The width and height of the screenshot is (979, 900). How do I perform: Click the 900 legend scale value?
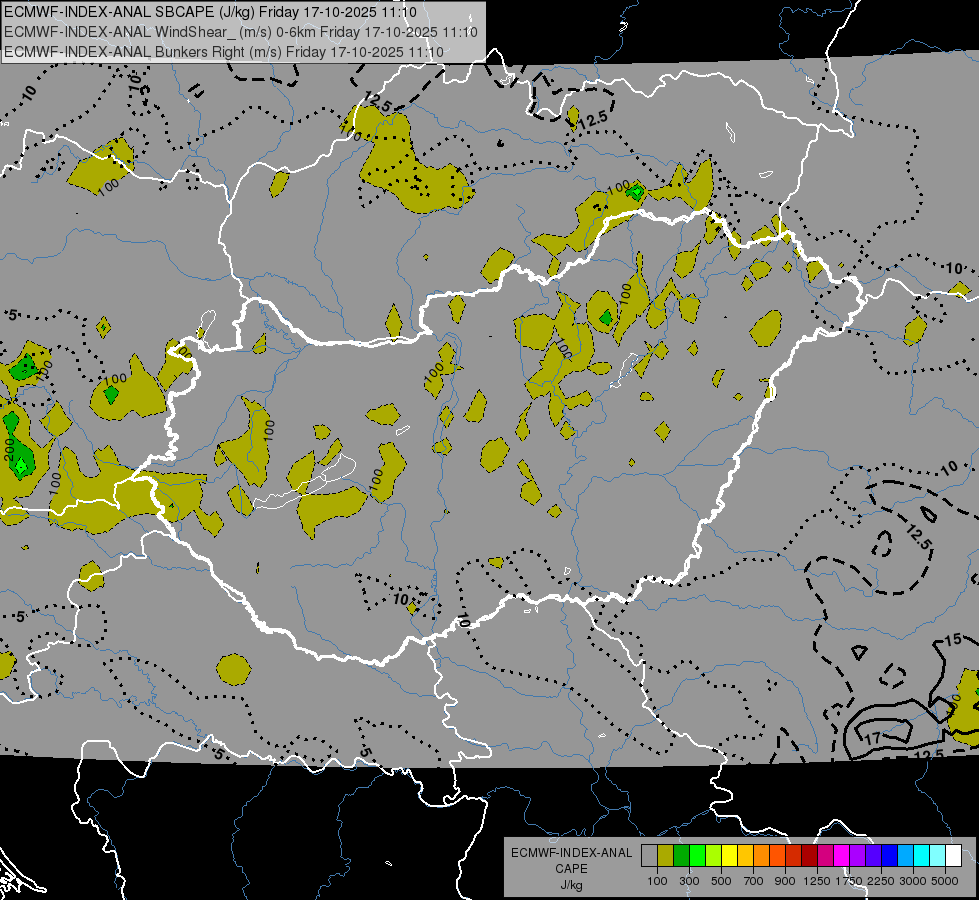pos(785,881)
